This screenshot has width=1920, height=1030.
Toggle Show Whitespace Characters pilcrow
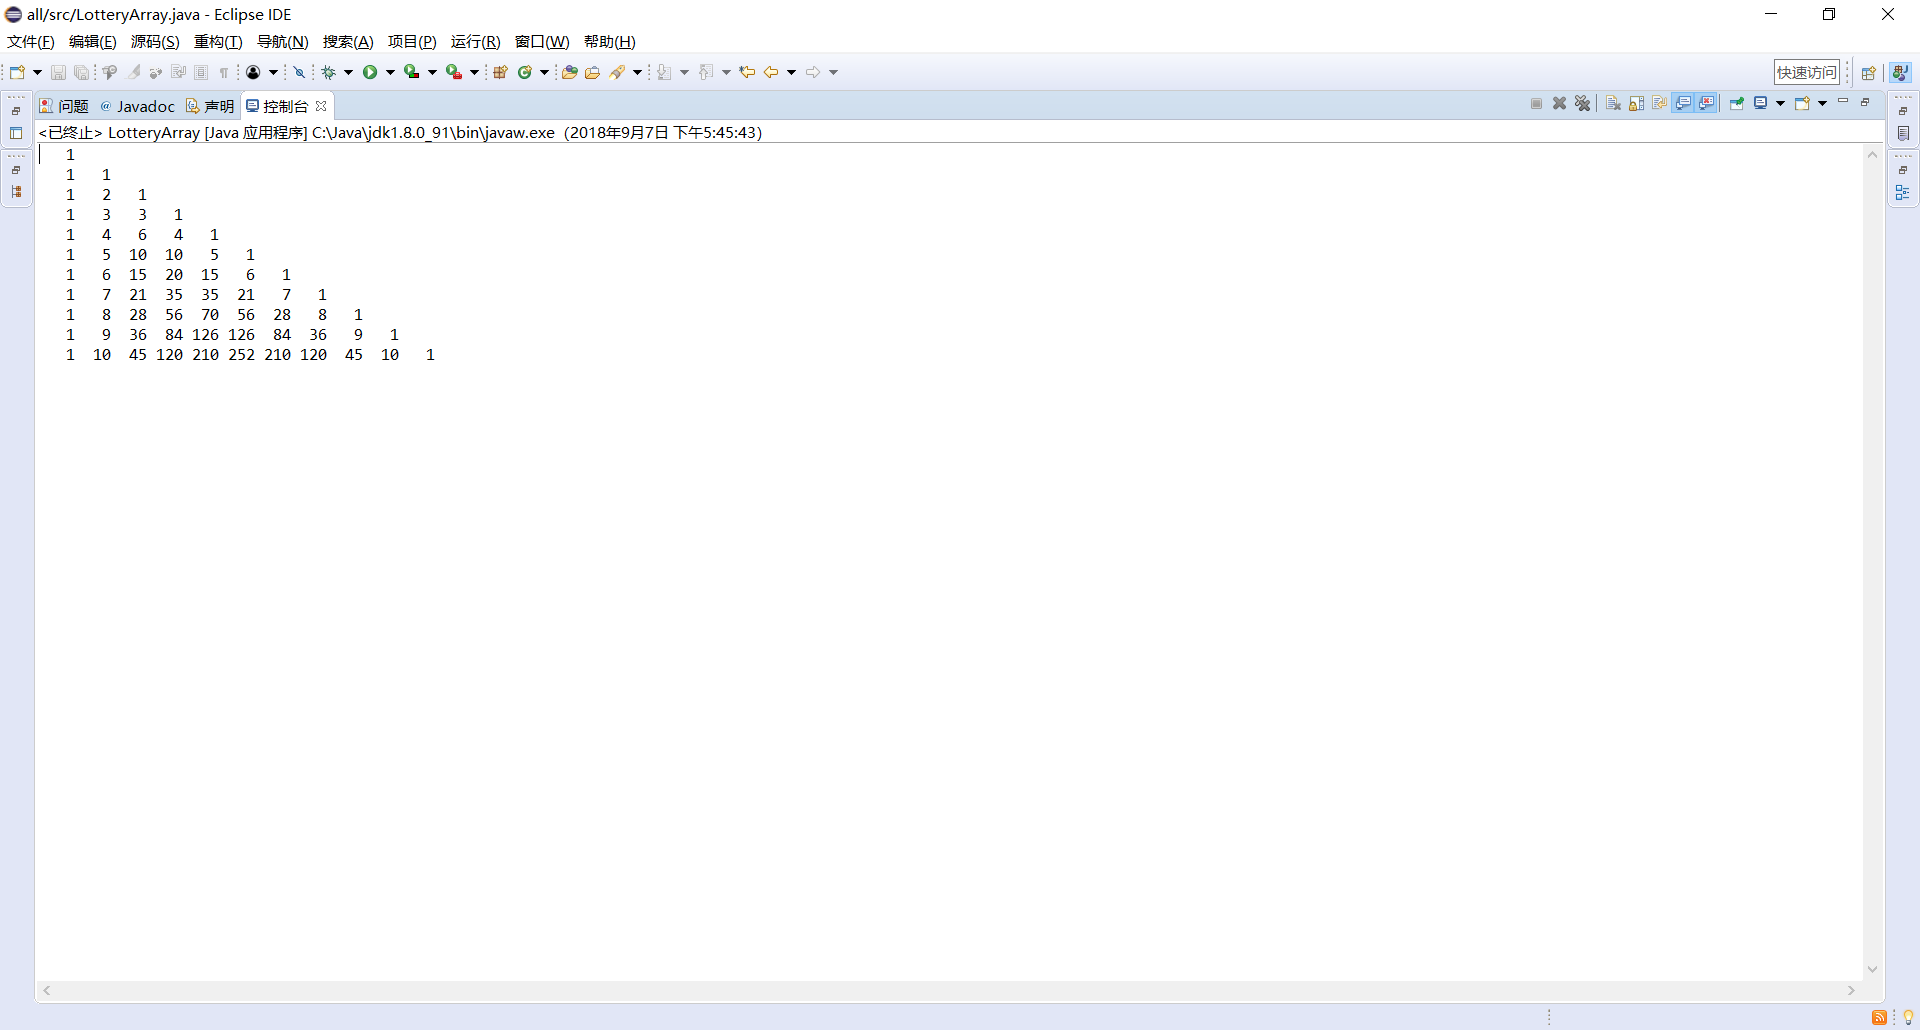click(x=224, y=72)
